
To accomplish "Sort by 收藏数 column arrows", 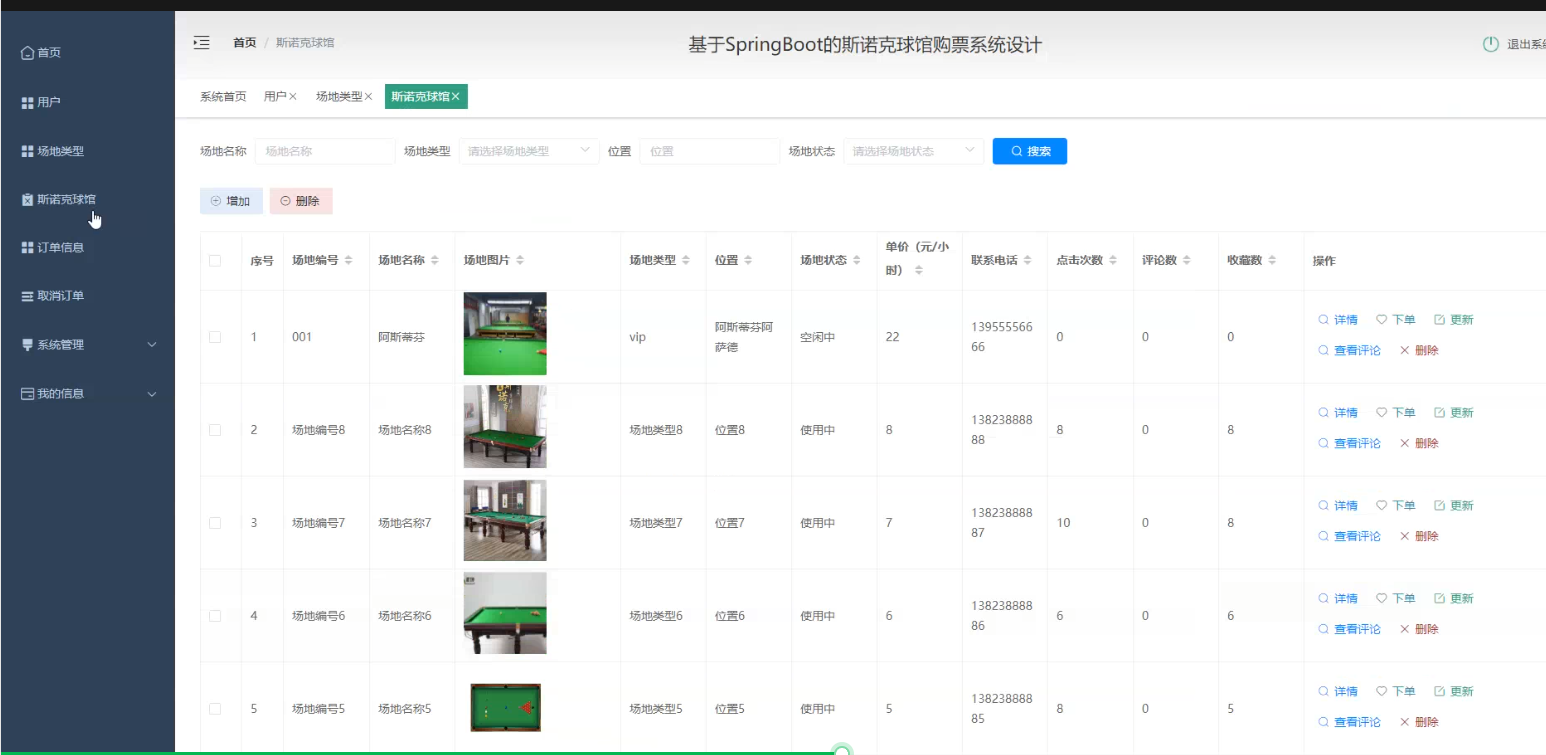I will (x=1272, y=260).
